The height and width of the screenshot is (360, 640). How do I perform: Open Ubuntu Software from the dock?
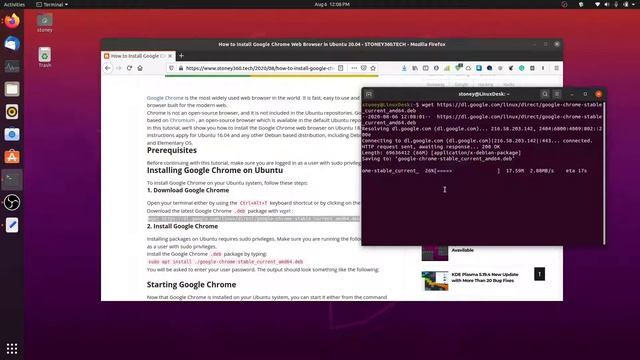point(12,157)
